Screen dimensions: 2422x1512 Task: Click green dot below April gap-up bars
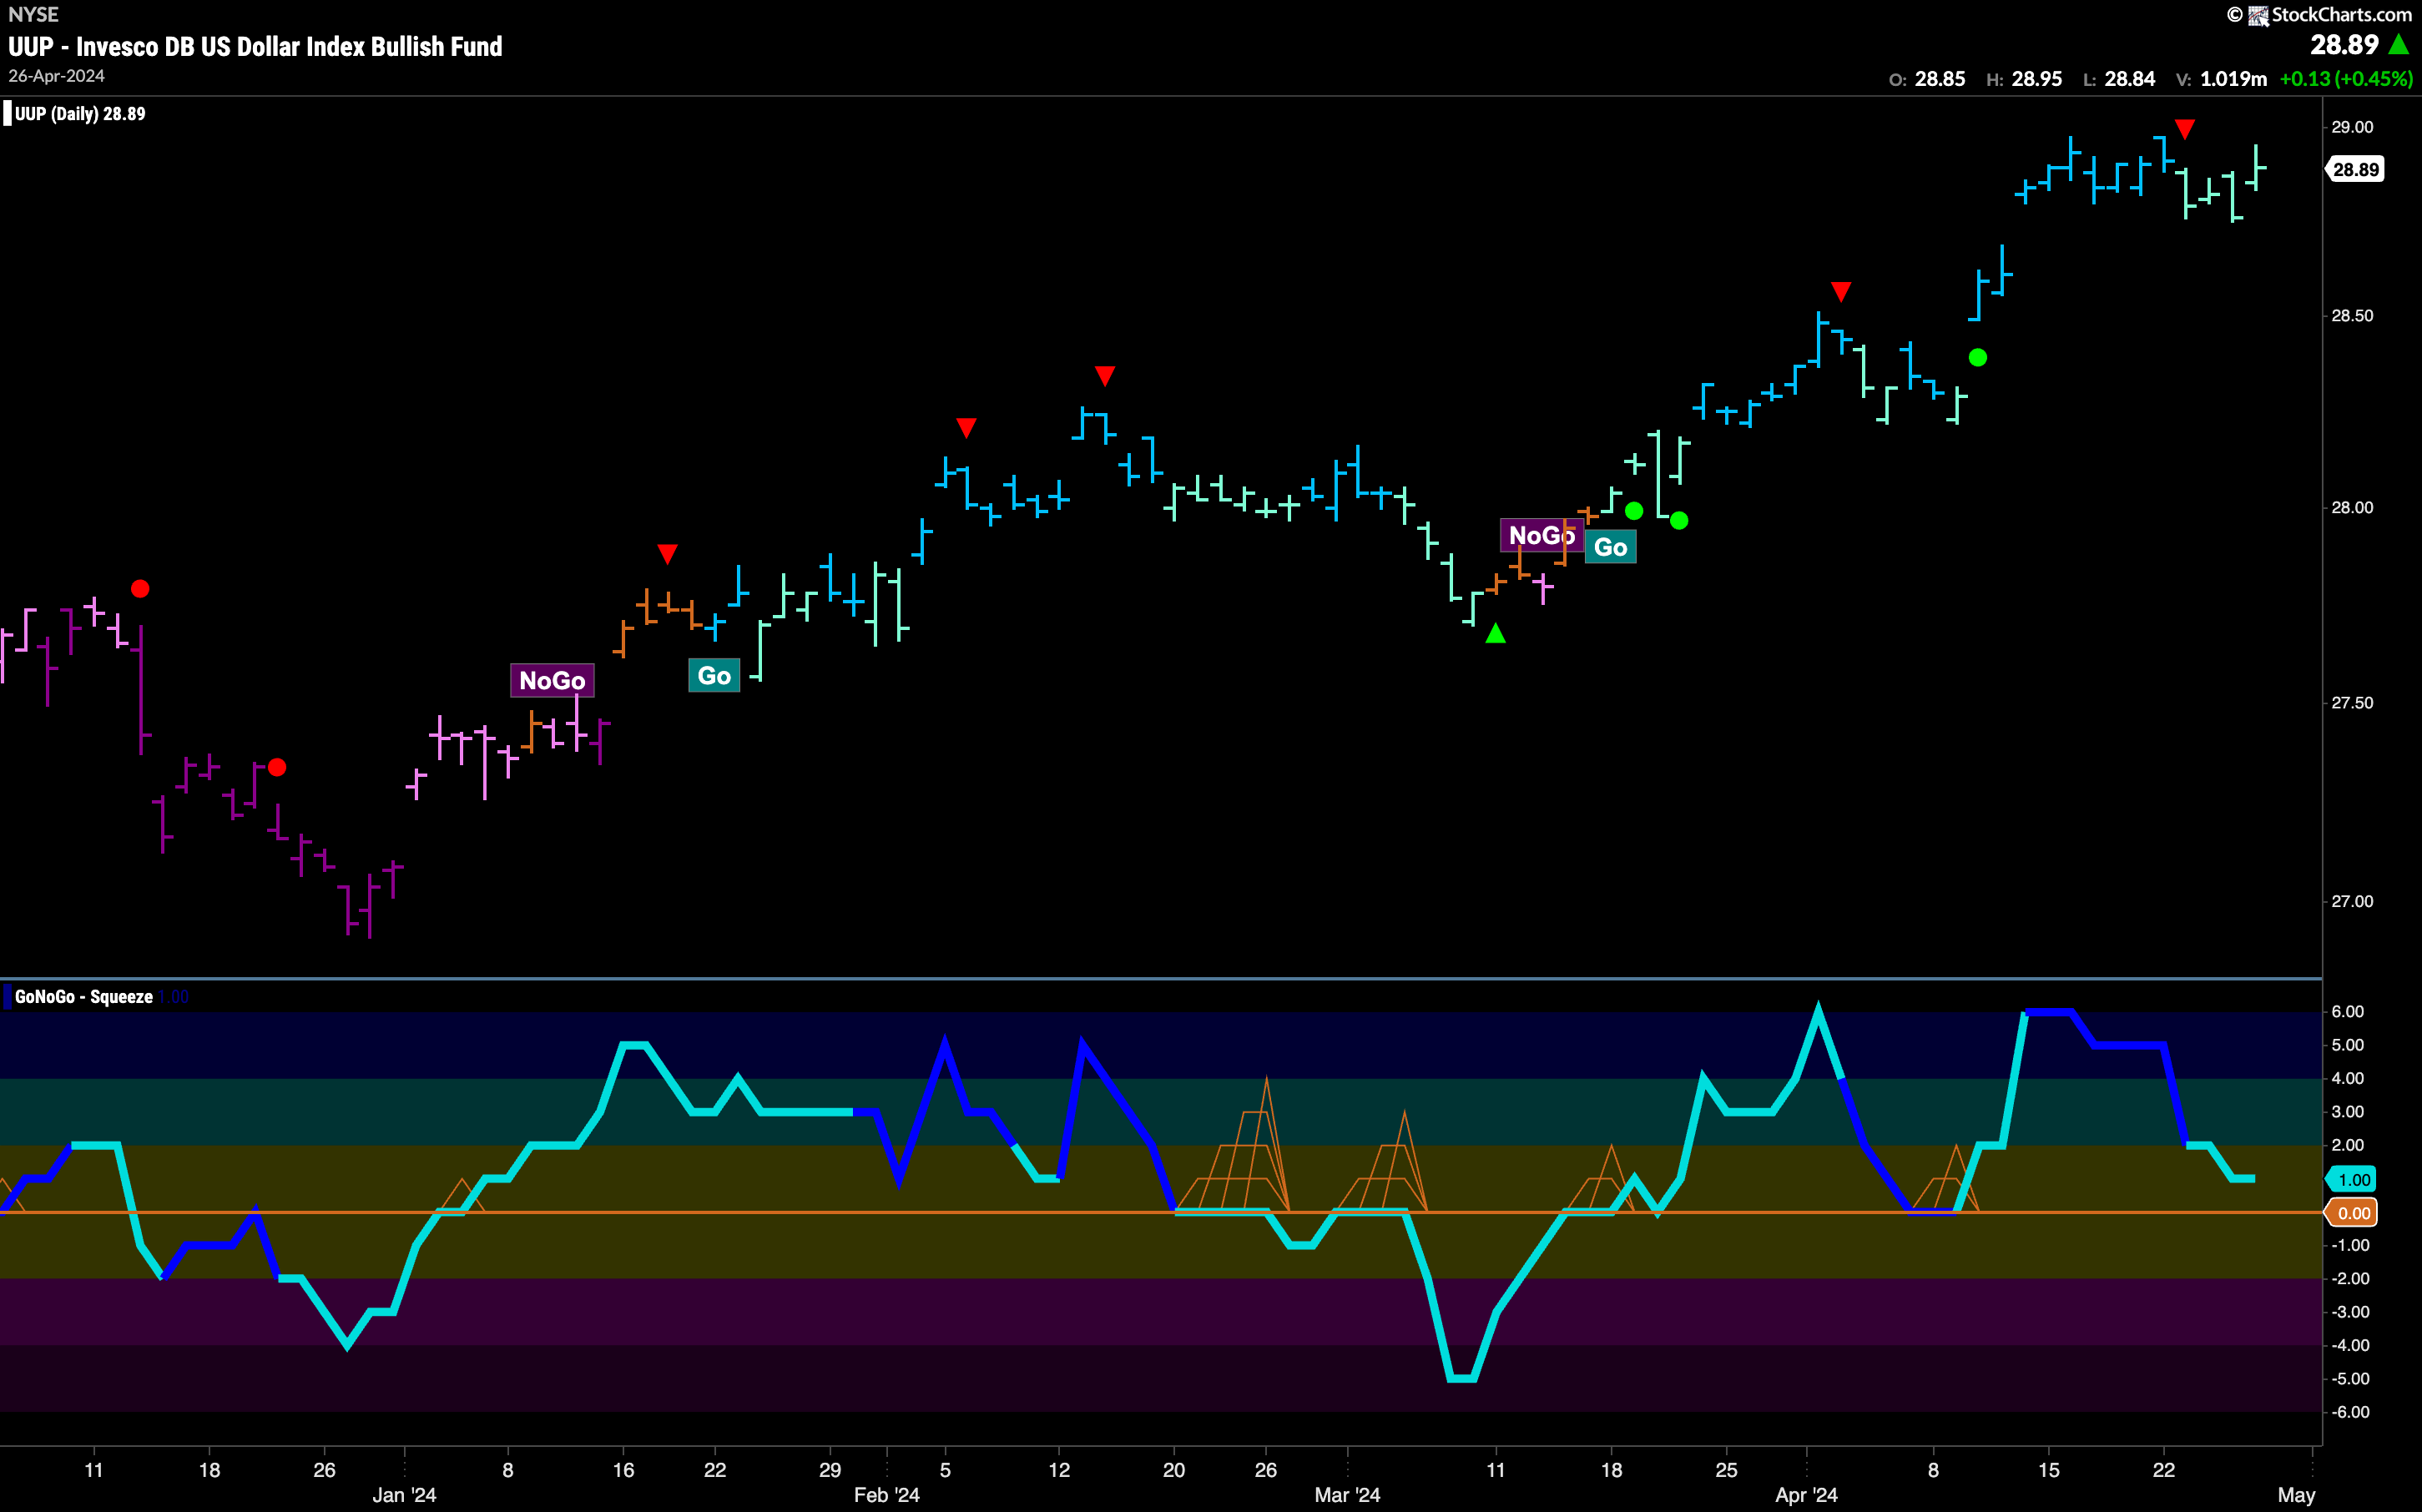1978,357
